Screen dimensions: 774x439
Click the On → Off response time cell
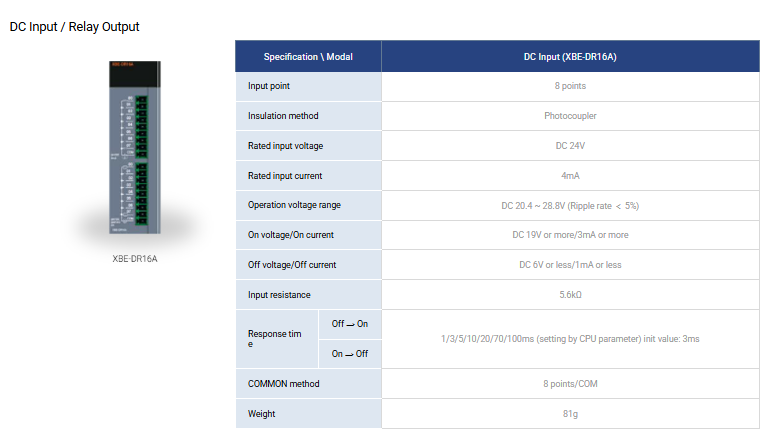tap(350, 354)
